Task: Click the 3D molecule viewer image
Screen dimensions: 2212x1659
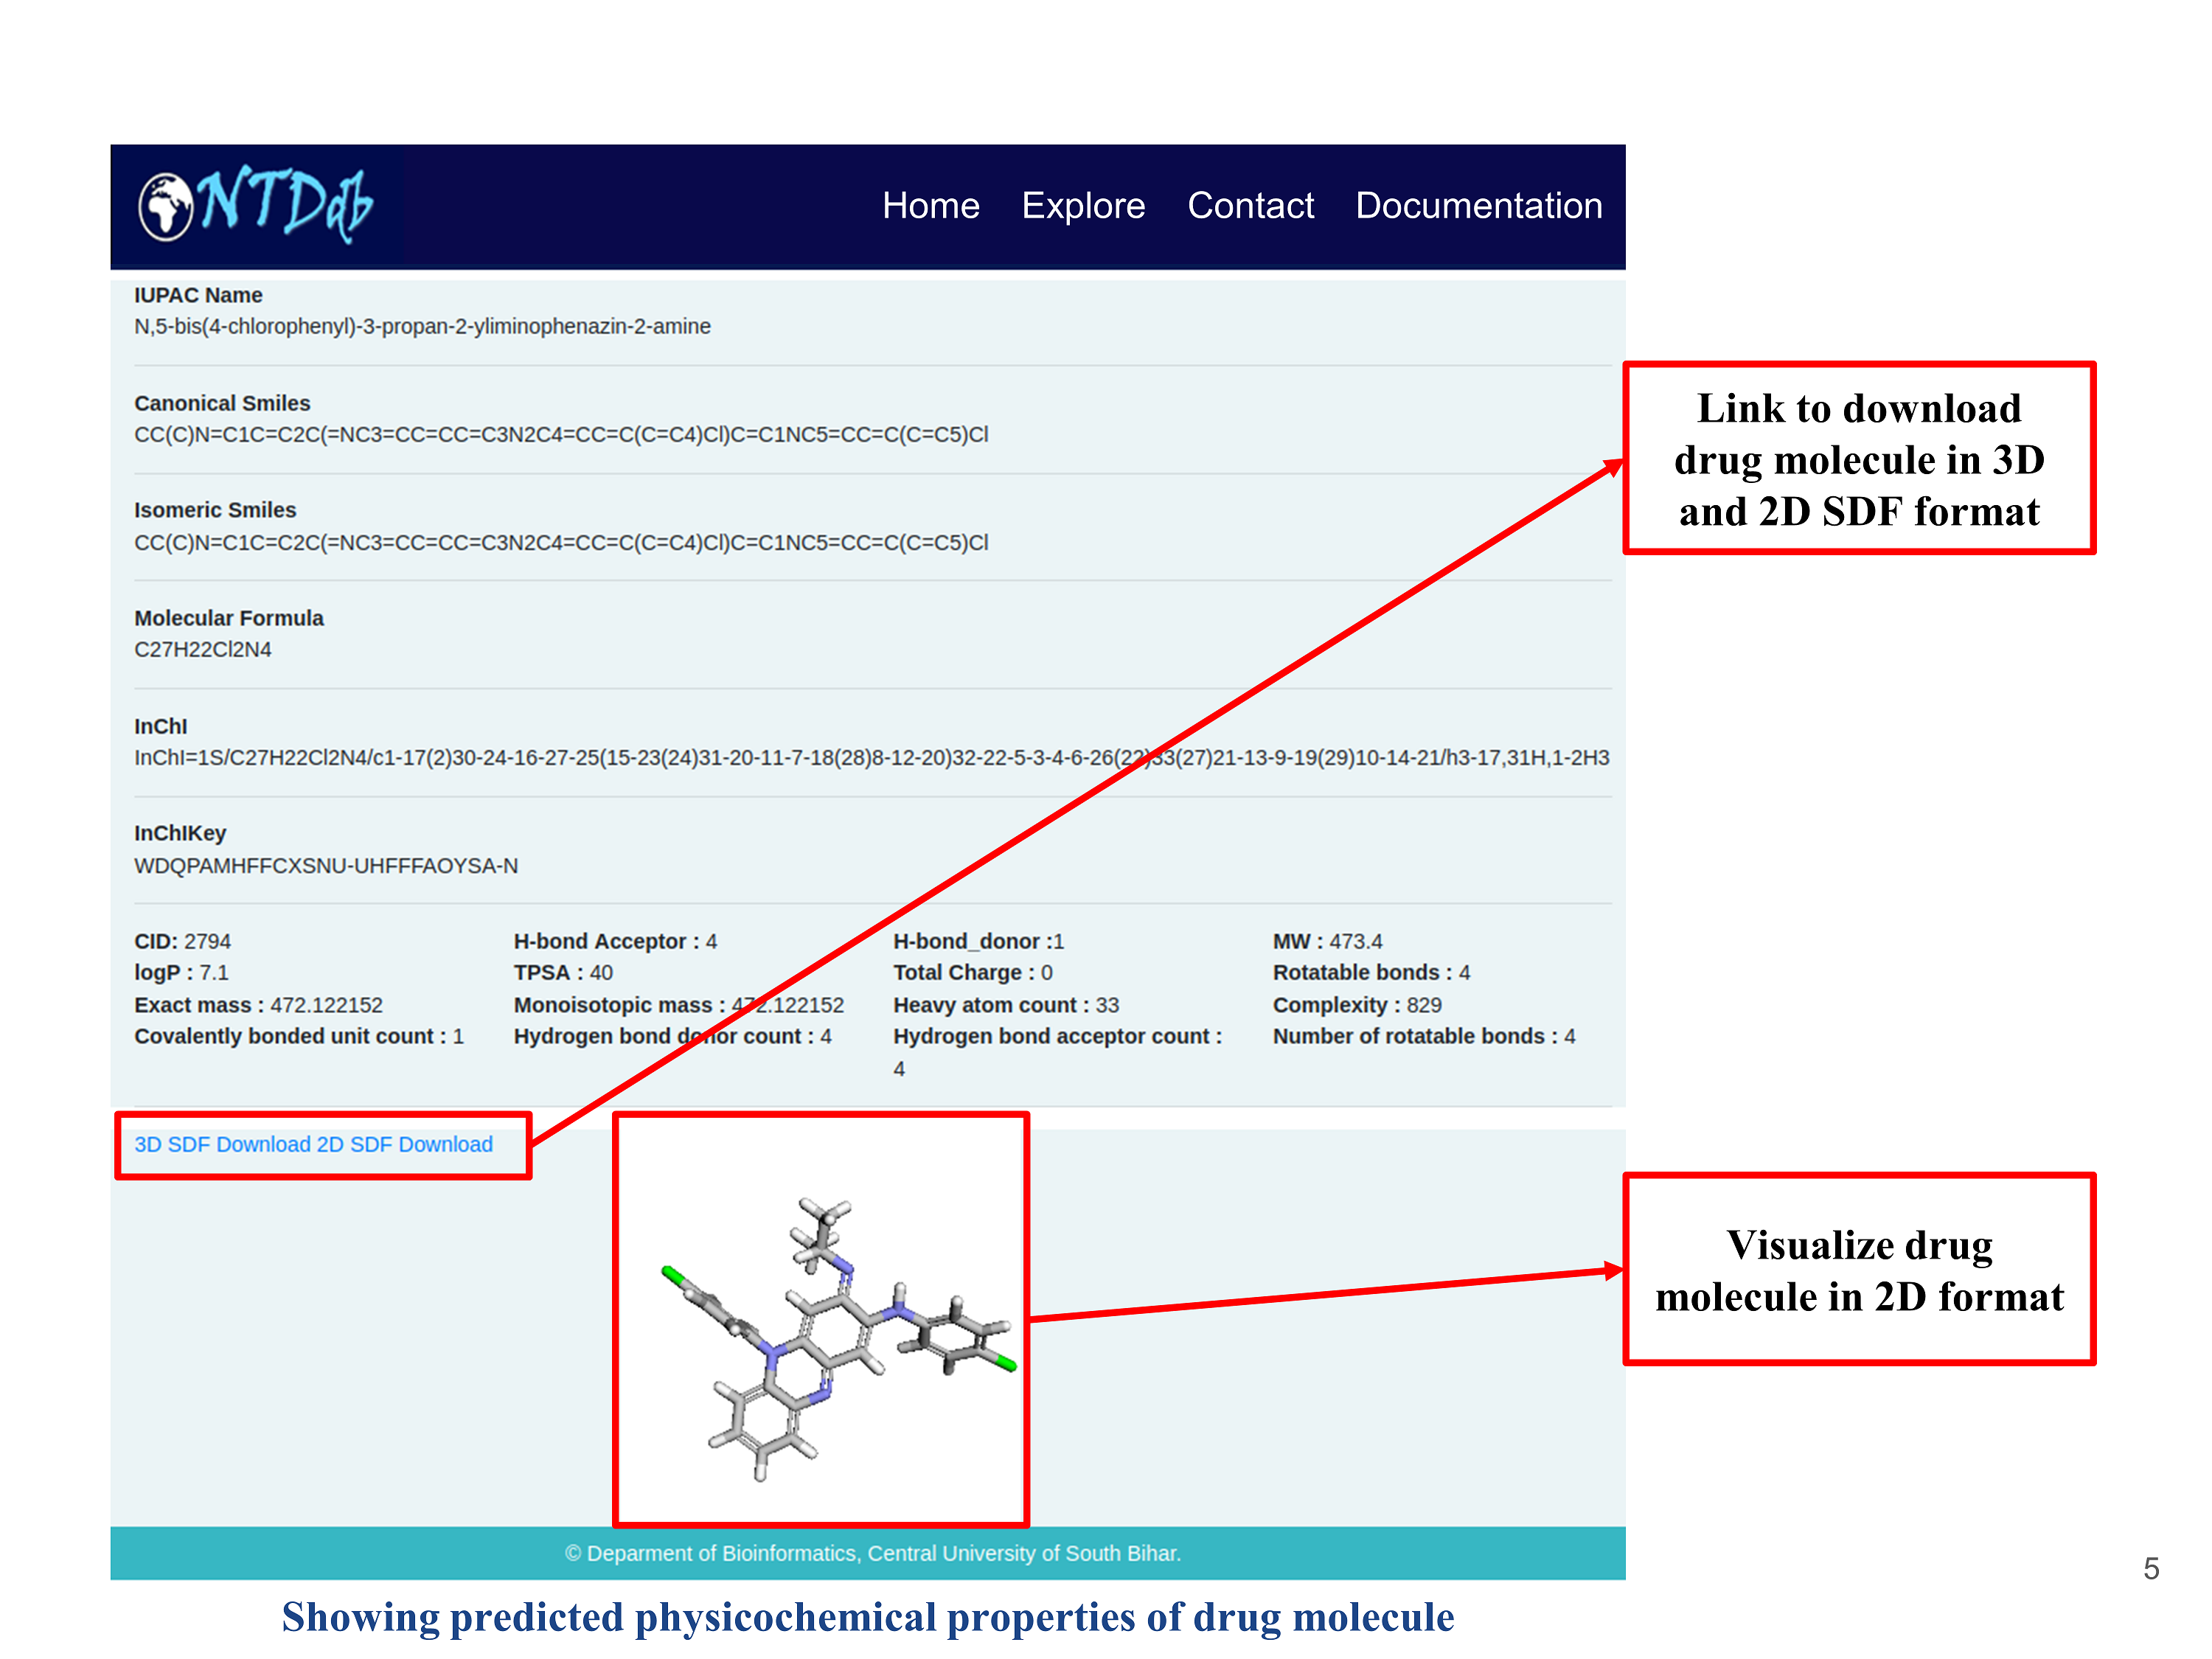Action: click(x=820, y=1320)
